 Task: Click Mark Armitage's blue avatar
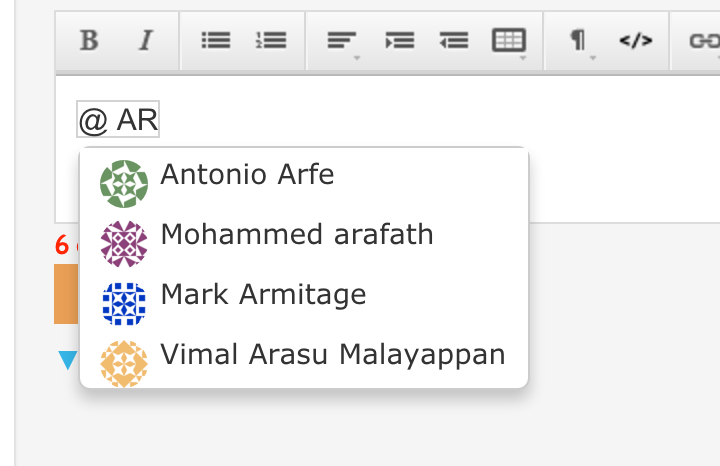[x=124, y=303]
